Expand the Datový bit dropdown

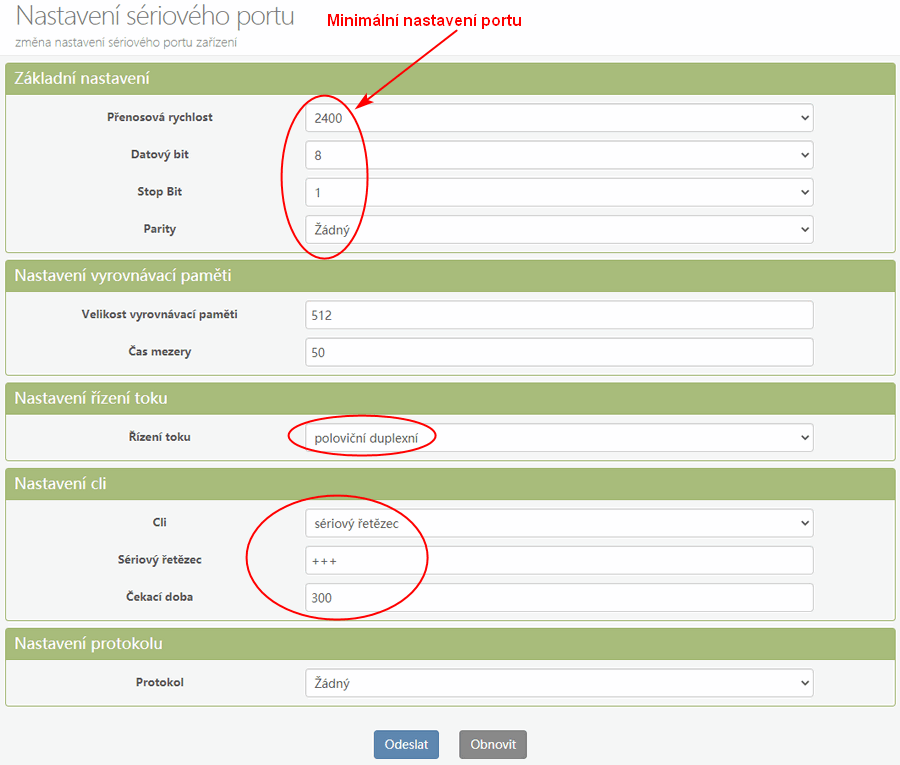click(x=559, y=155)
